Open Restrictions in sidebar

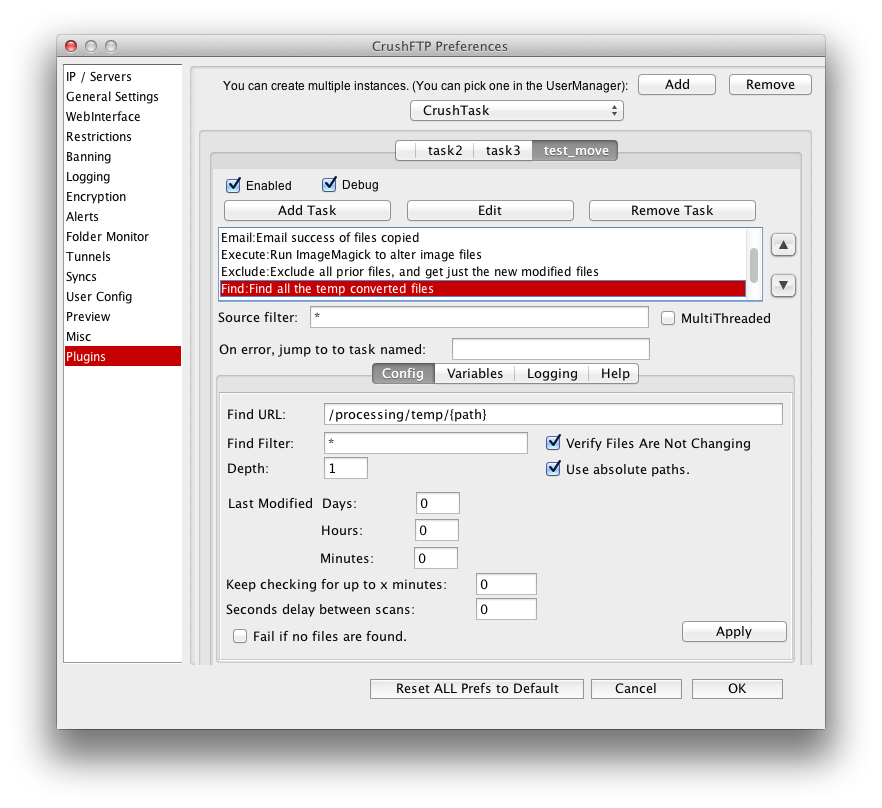tap(123, 137)
